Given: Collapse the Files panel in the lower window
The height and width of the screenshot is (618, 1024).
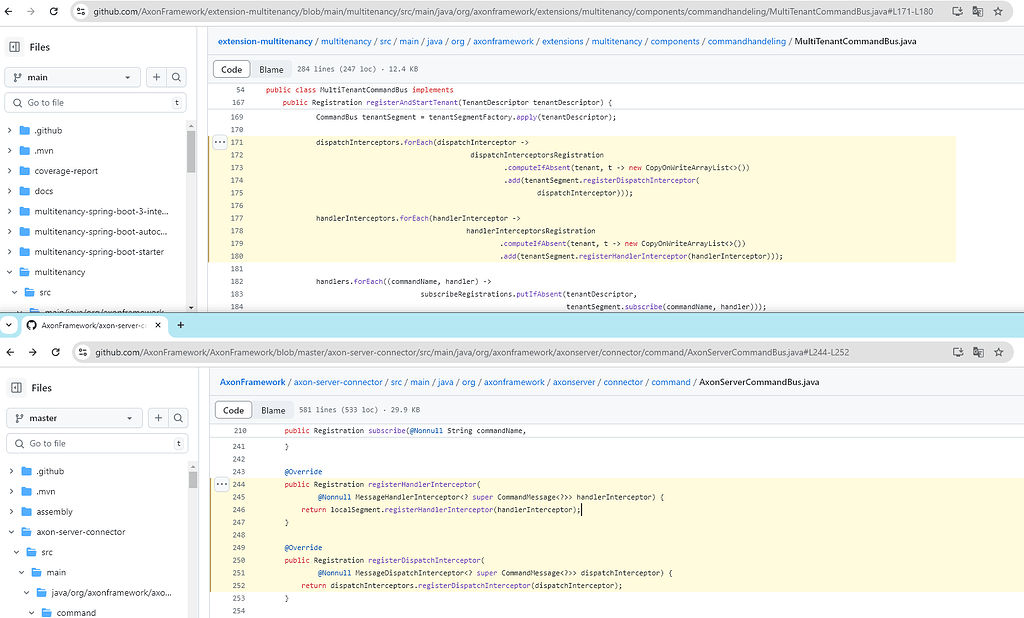Looking at the screenshot, I should 14,387.
